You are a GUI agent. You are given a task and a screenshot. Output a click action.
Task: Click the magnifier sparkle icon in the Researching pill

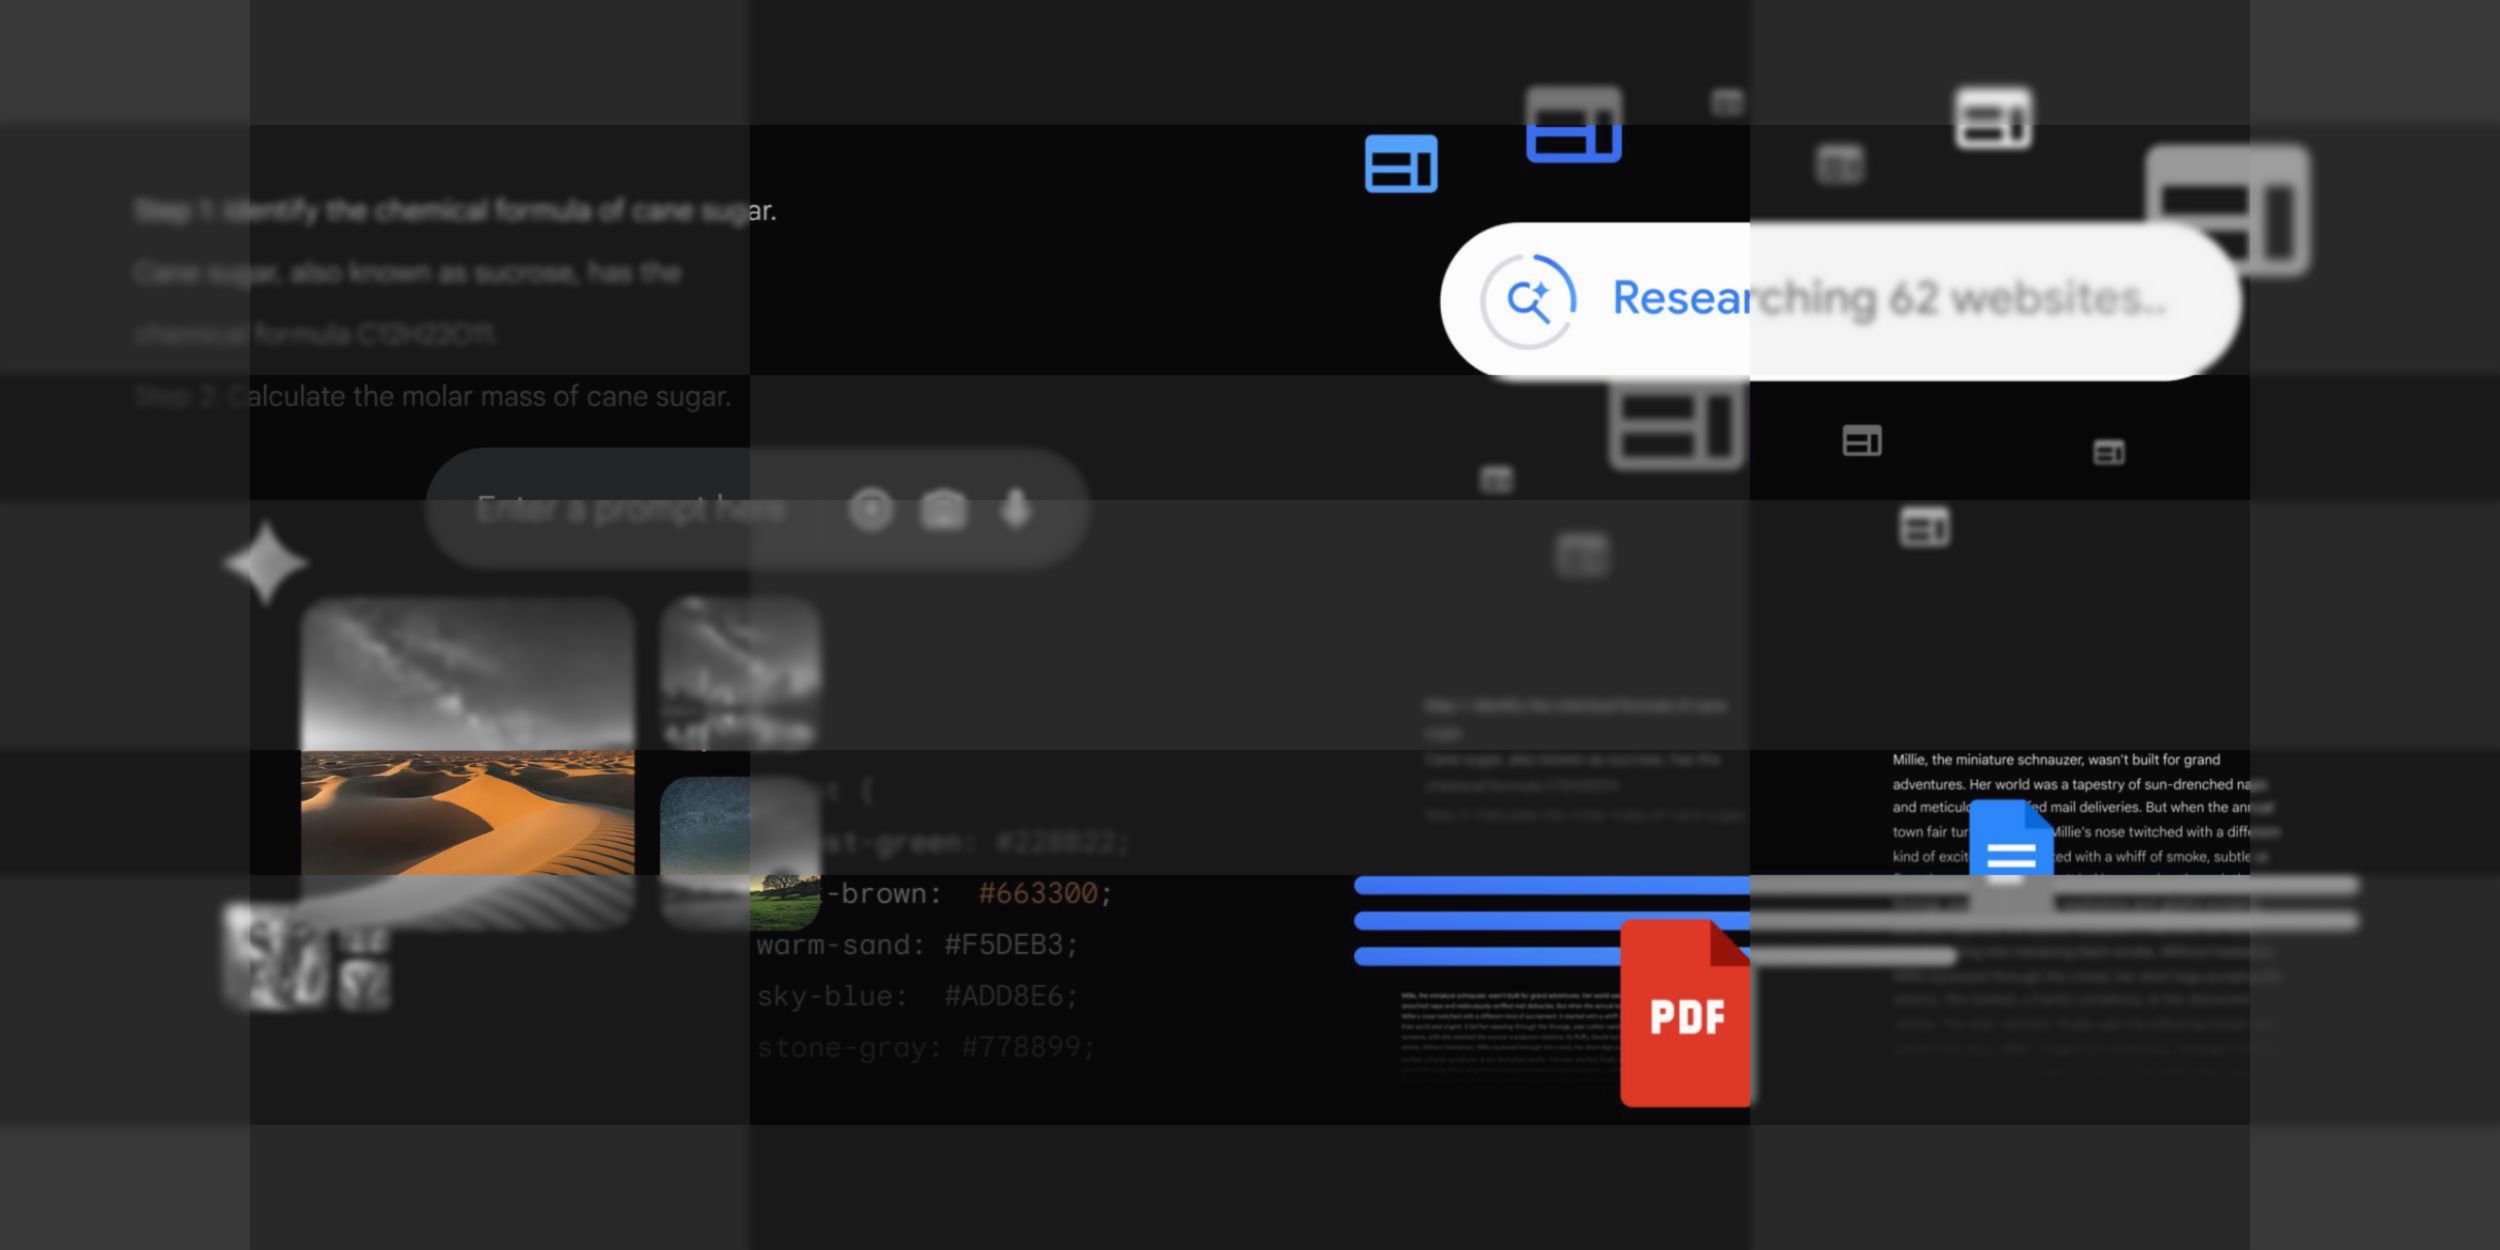1528,300
